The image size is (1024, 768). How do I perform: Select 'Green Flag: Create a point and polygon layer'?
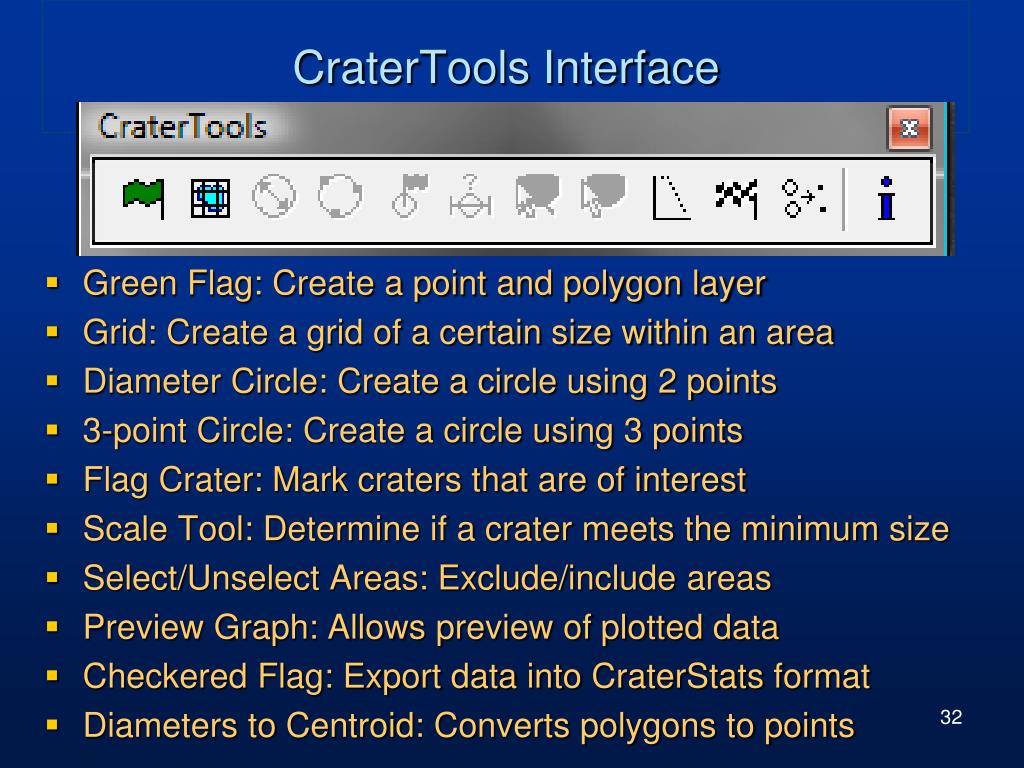click(x=424, y=284)
